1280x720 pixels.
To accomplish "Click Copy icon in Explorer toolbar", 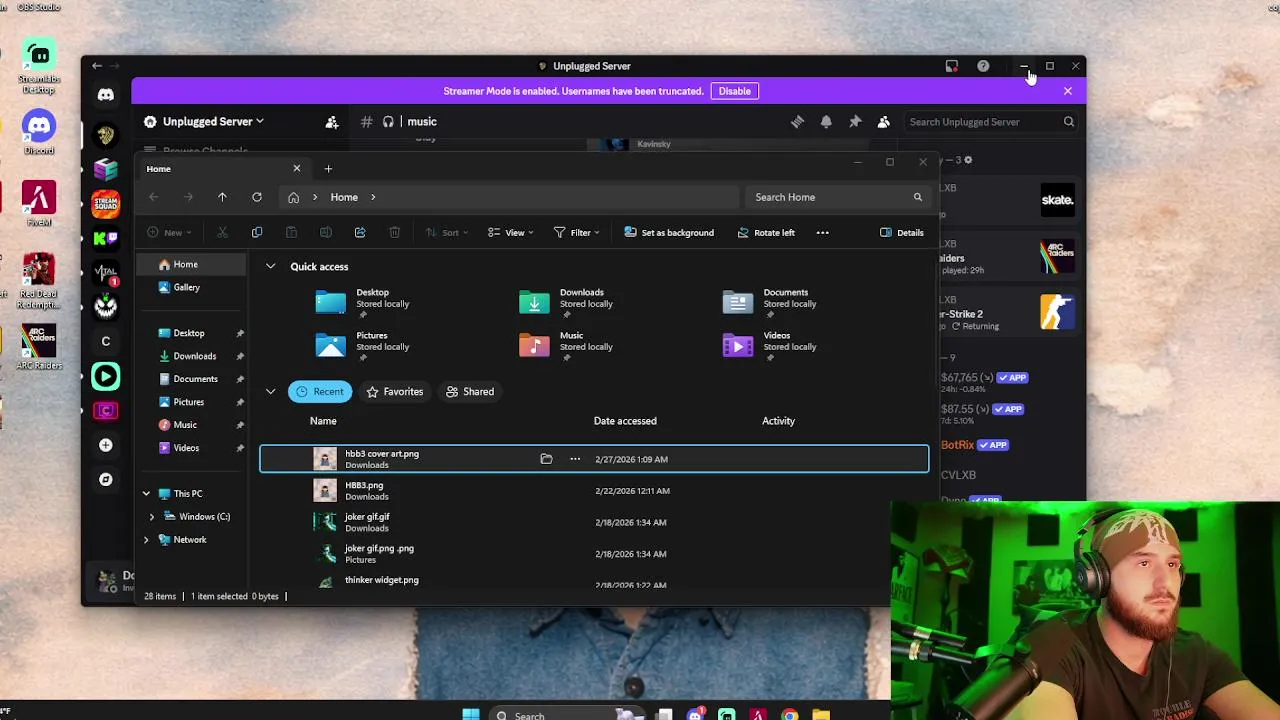I will tap(257, 233).
